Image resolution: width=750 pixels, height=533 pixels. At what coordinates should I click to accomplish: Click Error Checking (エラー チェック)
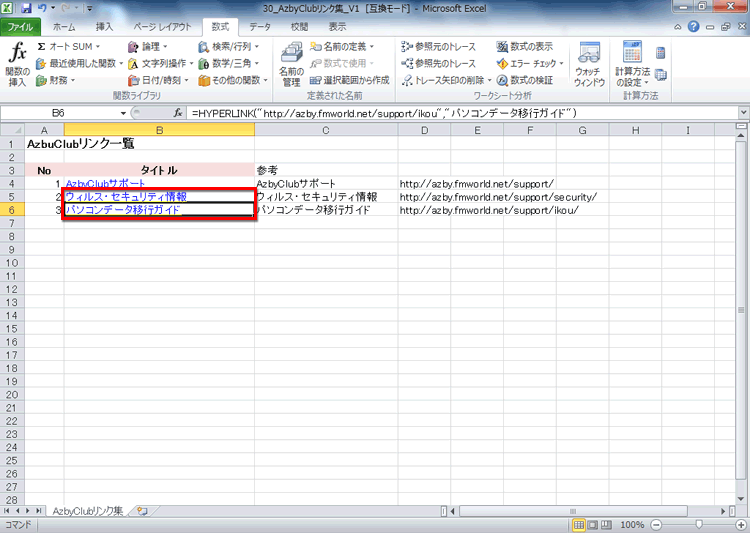[x=529, y=64]
